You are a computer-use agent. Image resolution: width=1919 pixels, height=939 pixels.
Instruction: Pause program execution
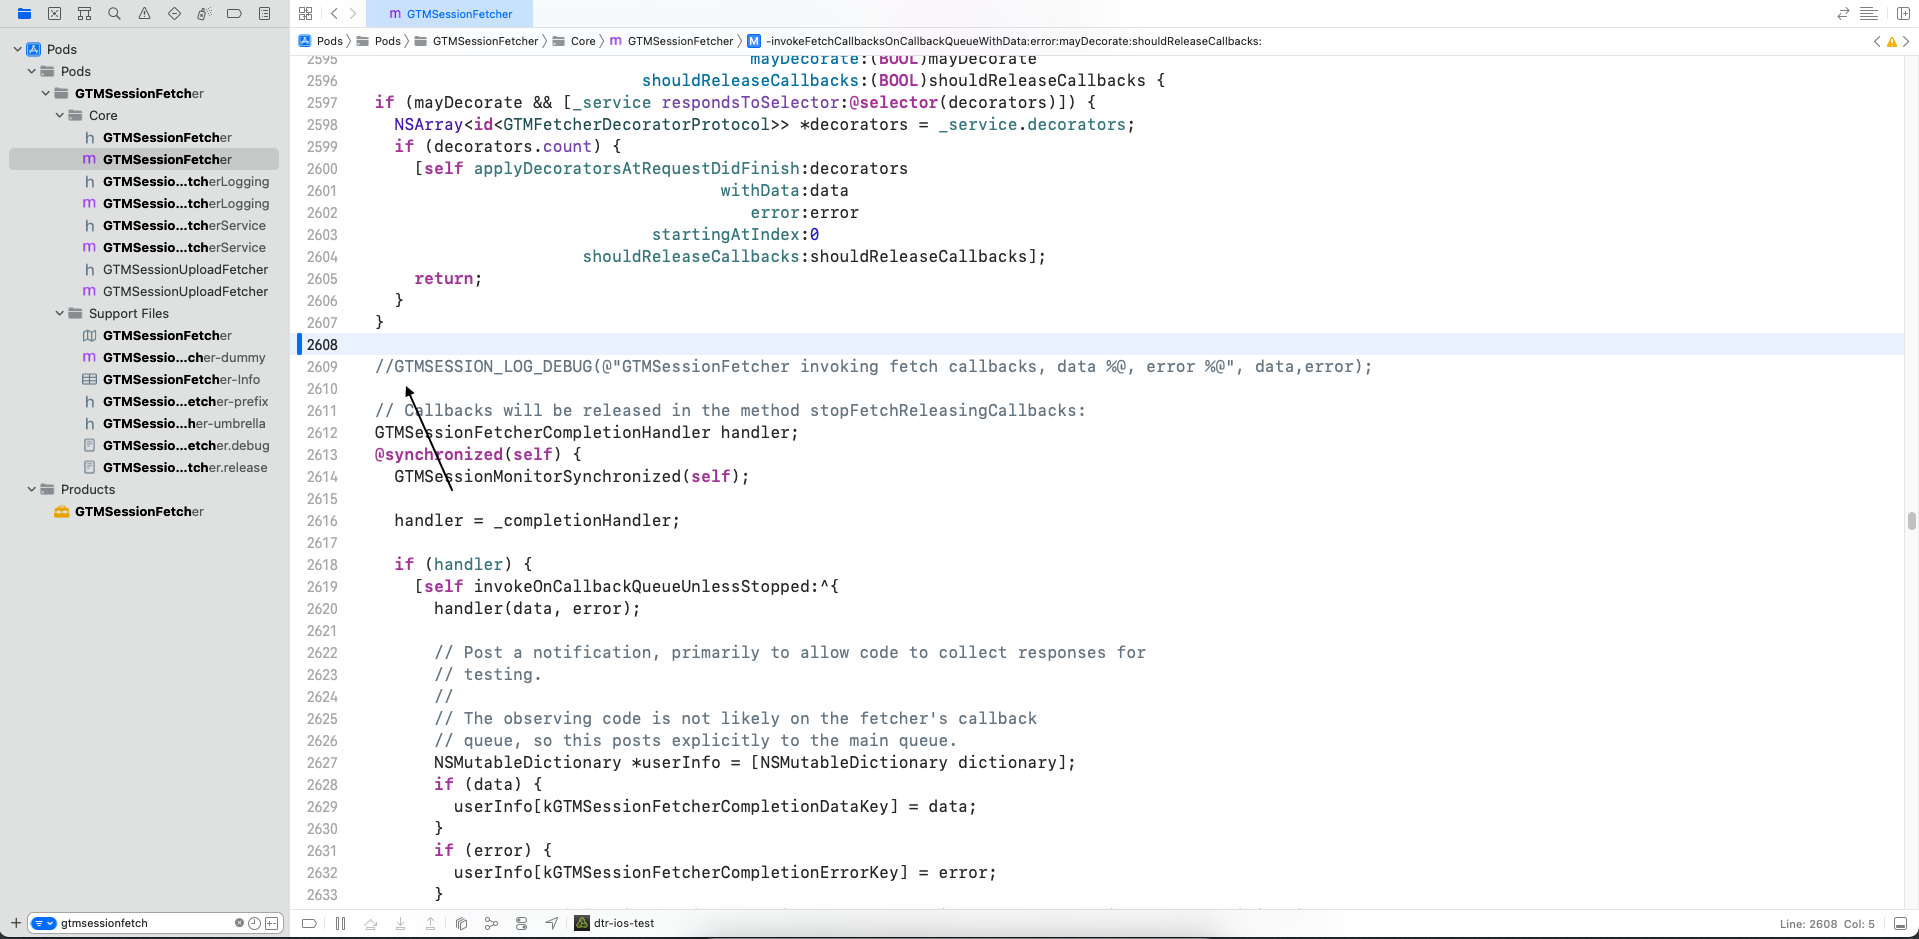coord(340,923)
